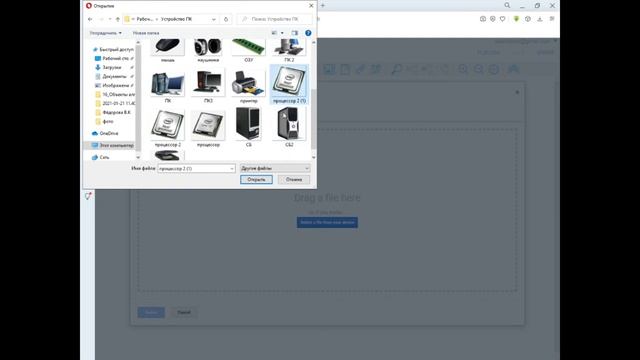Open the Opera ad blocker shield icon
Viewport: 640px width, 360px height.
[493, 19]
